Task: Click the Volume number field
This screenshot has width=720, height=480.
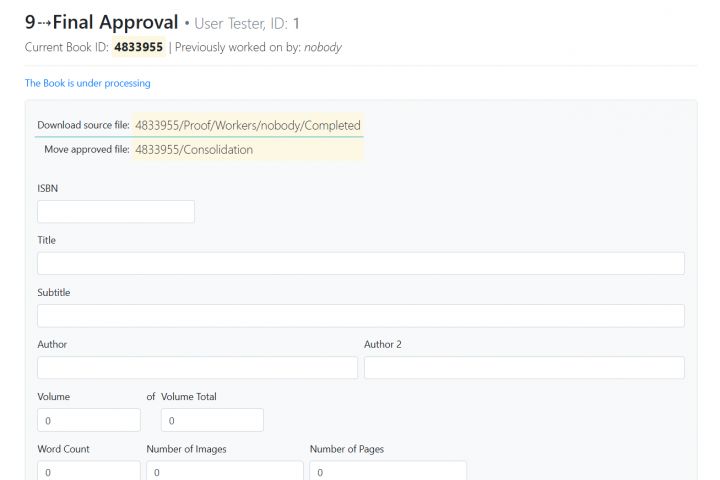Action: click(x=89, y=420)
